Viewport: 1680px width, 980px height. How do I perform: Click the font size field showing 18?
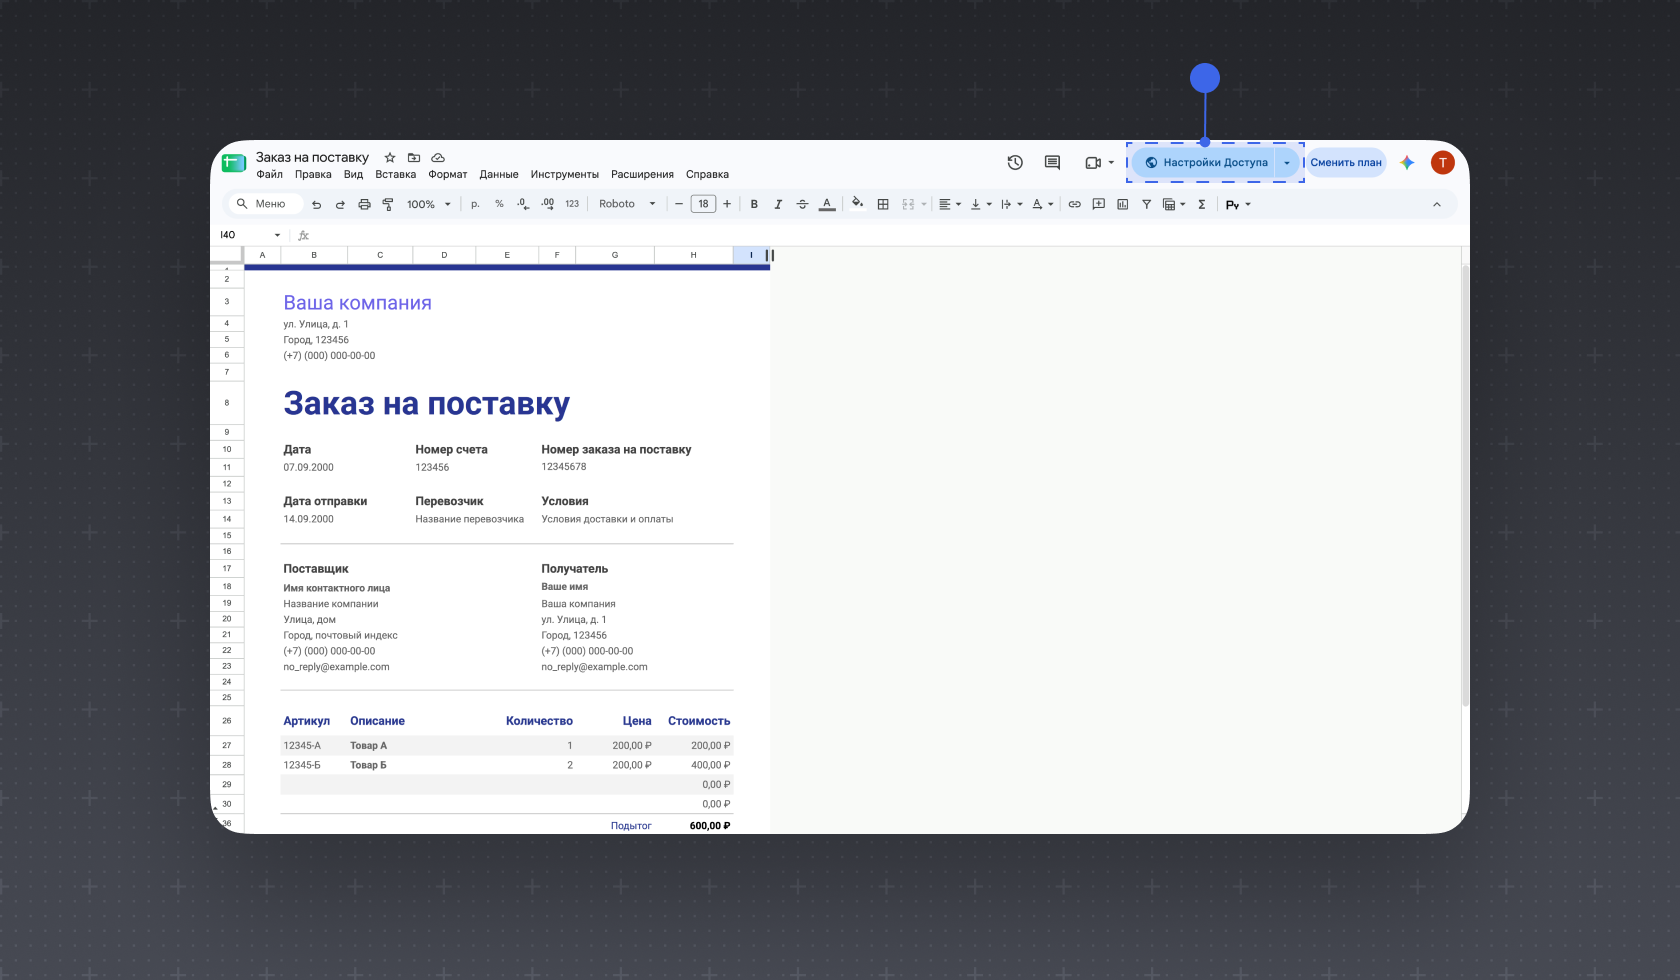[x=703, y=204]
